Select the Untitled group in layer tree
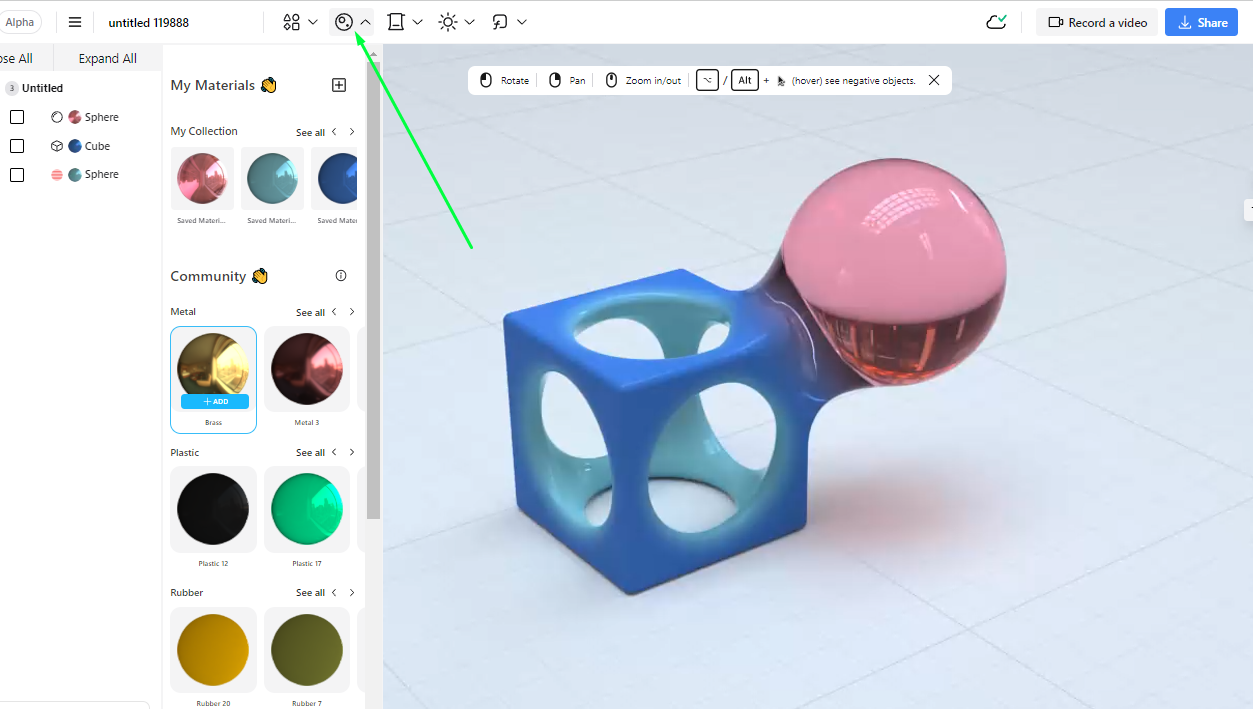Screen dimensions: 1253x709 pos(42,88)
